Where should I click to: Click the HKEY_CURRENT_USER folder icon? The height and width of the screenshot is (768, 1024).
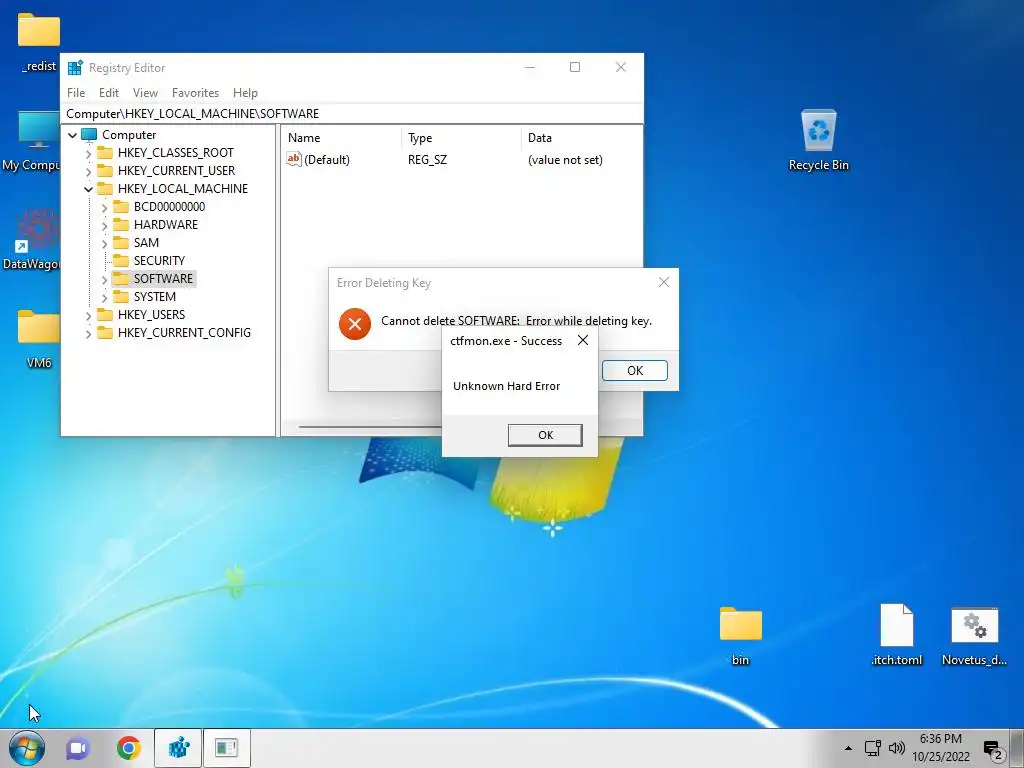tap(104, 170)
